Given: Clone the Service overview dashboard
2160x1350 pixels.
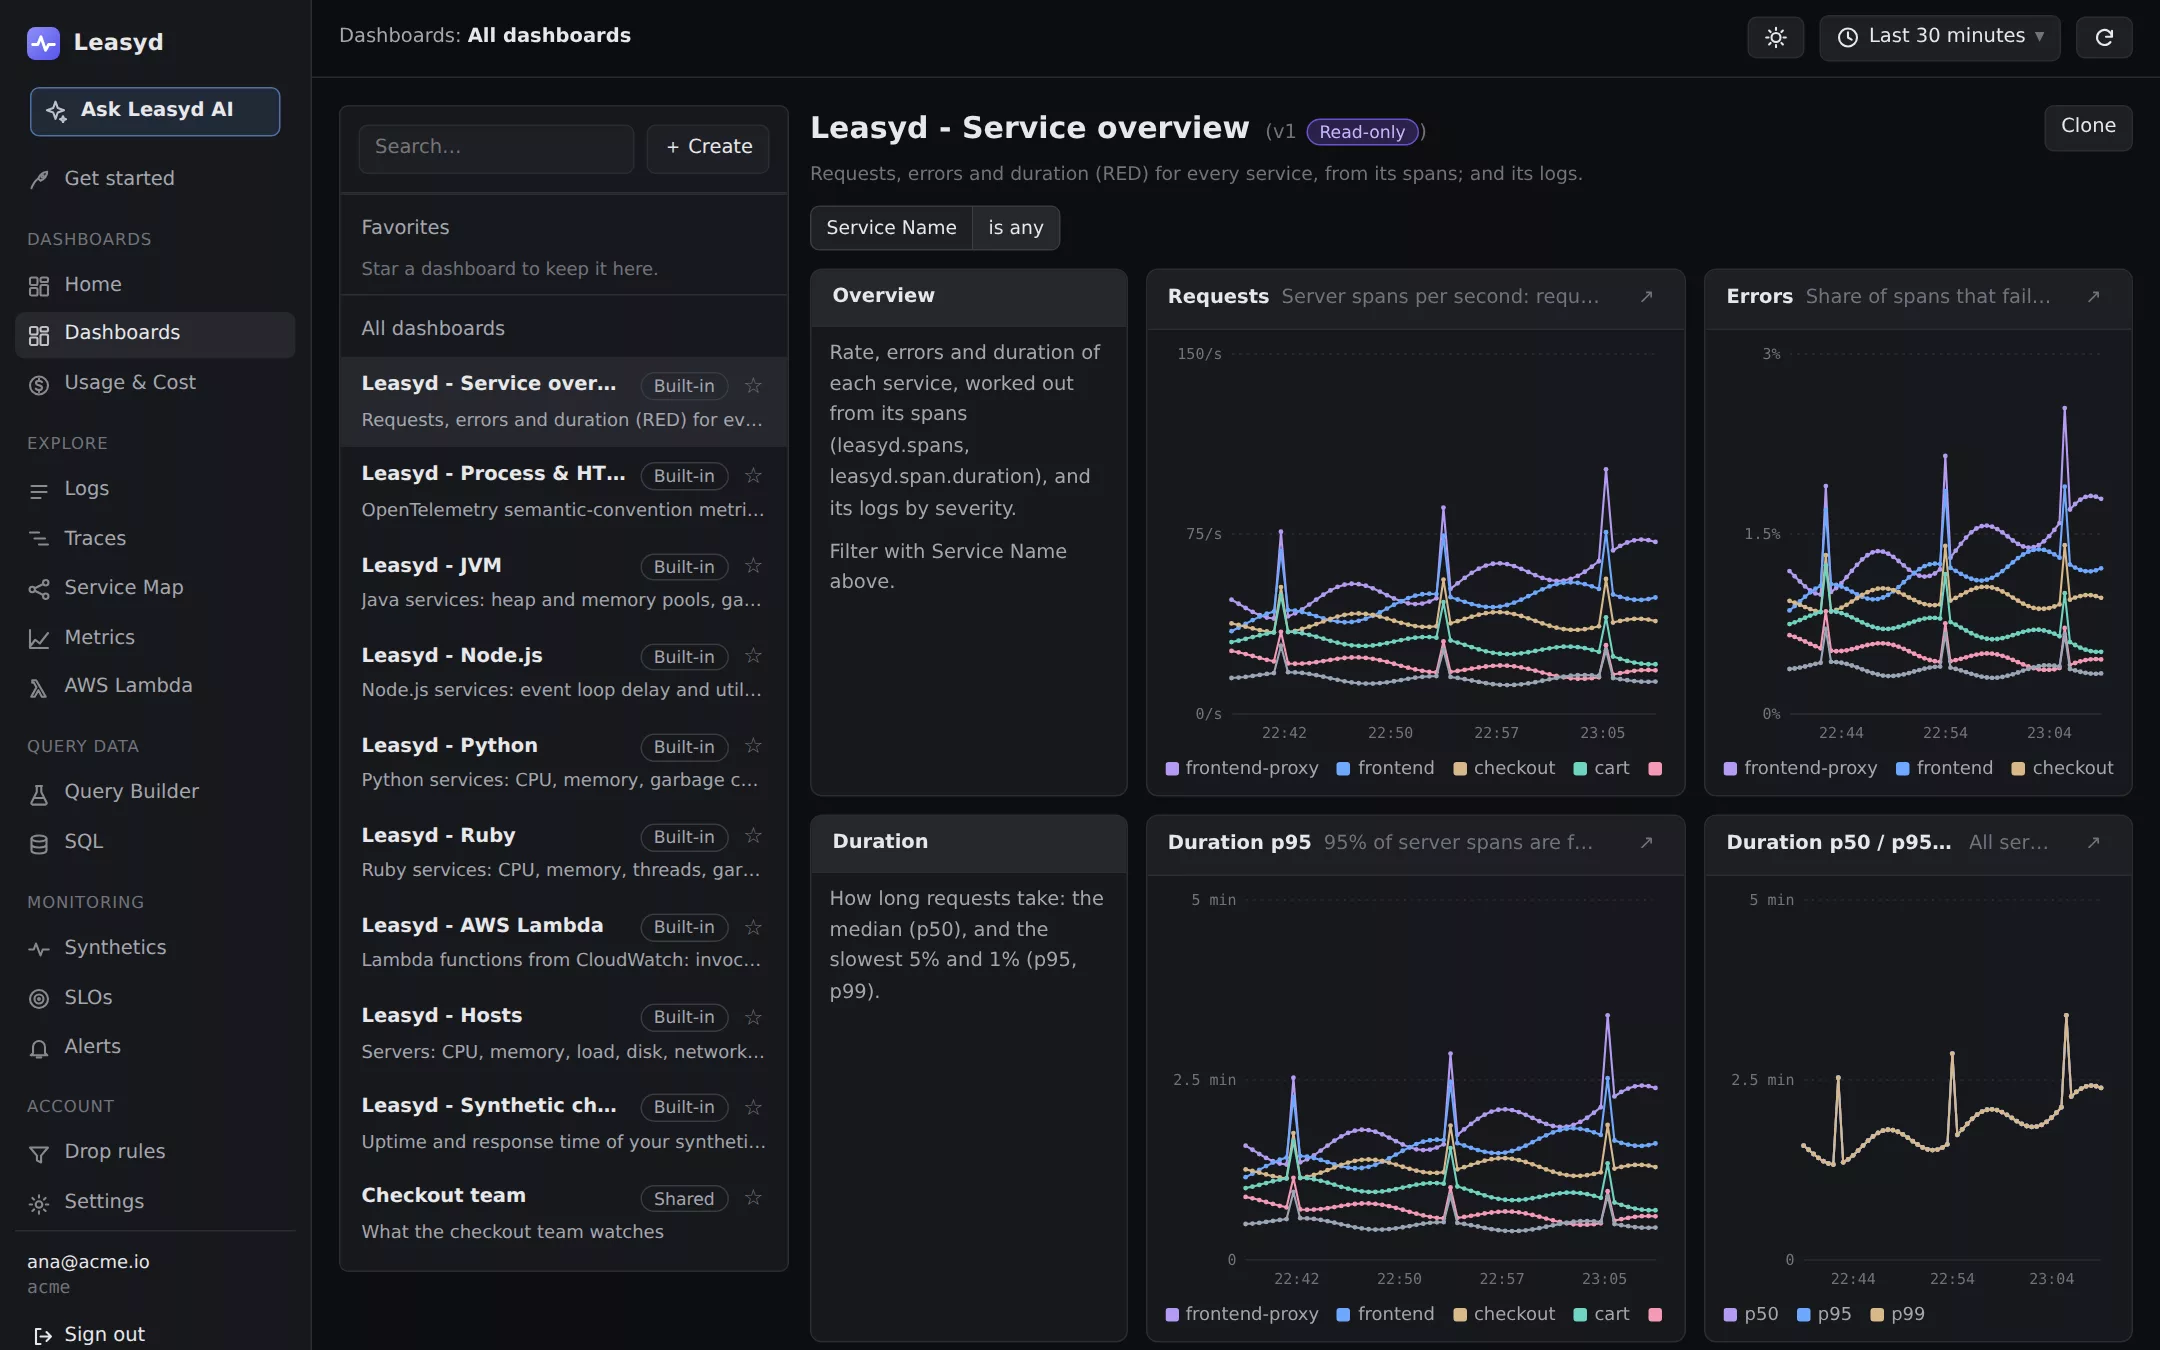Looking at the screenshot, I should point(2088,127).
